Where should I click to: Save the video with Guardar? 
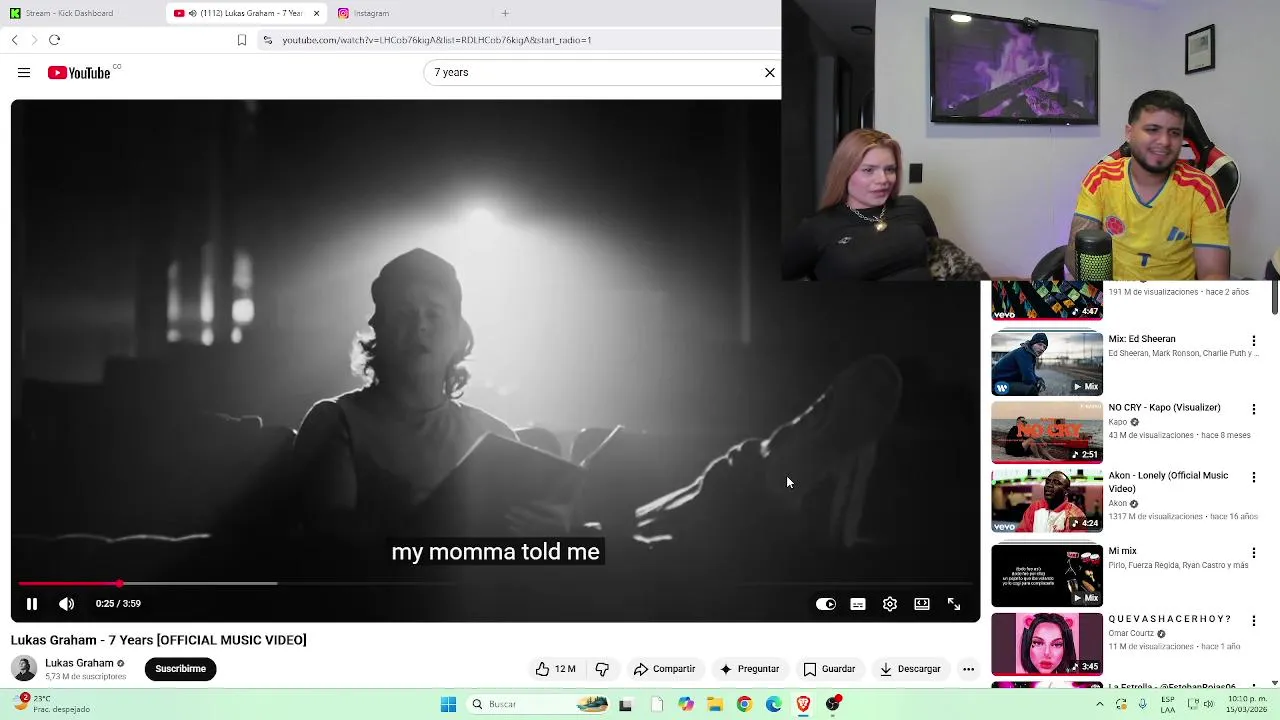pos(829,669)
